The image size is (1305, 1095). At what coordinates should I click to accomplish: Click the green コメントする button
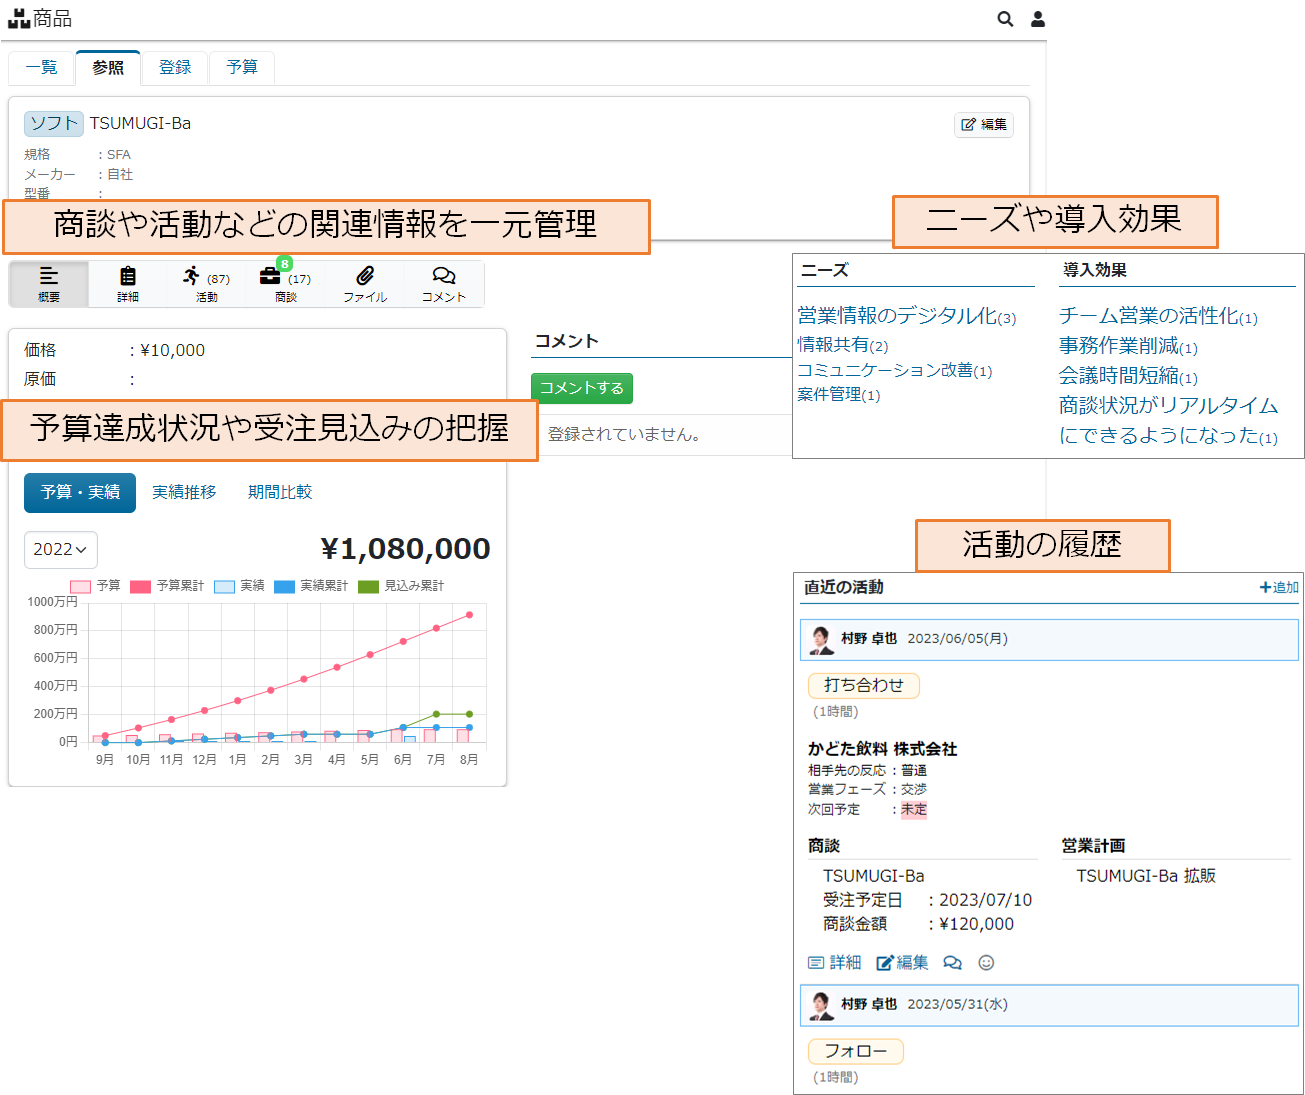582,388
